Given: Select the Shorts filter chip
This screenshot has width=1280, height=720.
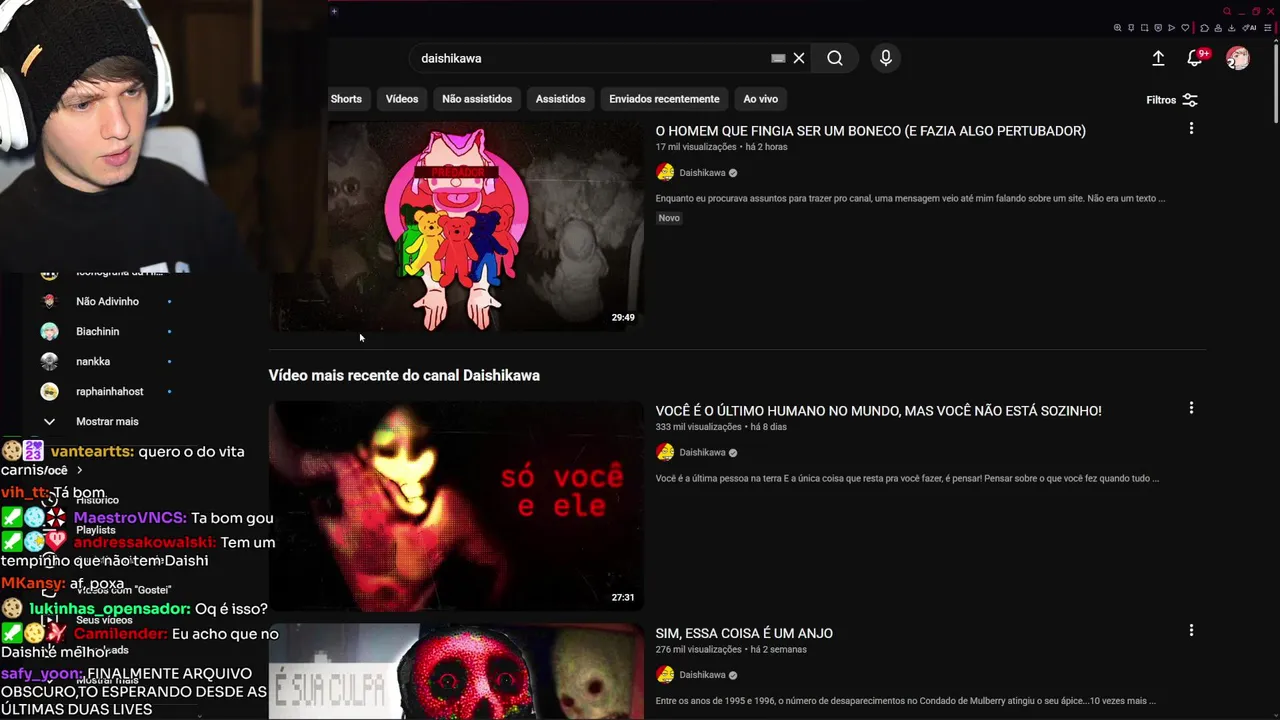Looking at the screenshot, I should [x=346, y=99].
